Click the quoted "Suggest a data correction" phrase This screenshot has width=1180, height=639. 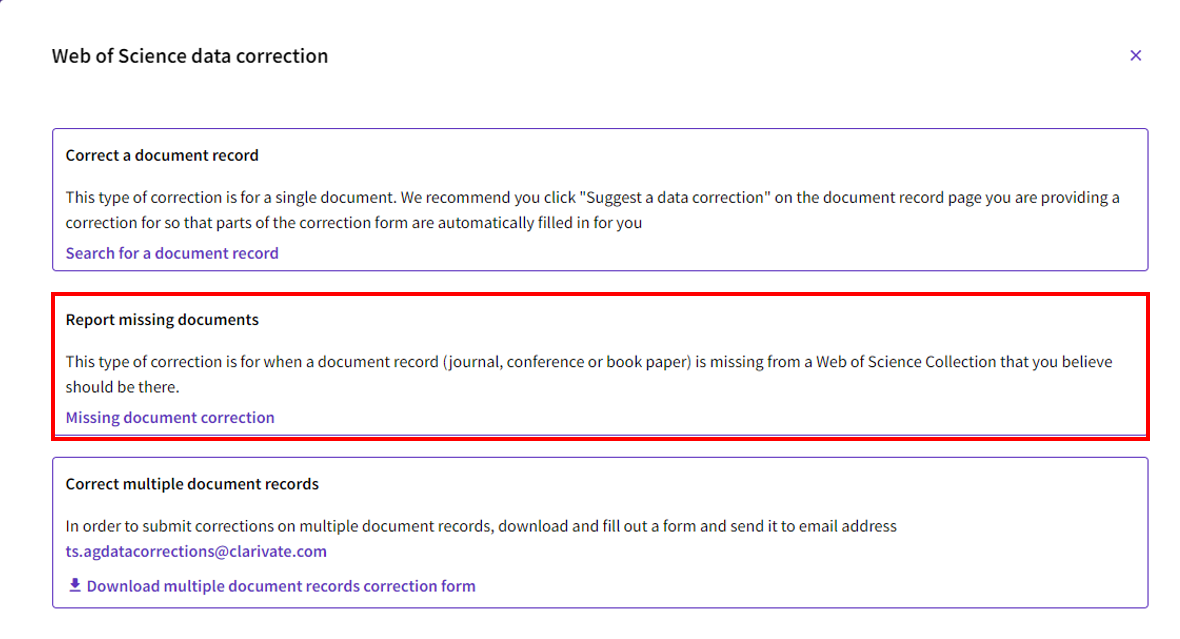pyautogui.click(x=674, y=197)
